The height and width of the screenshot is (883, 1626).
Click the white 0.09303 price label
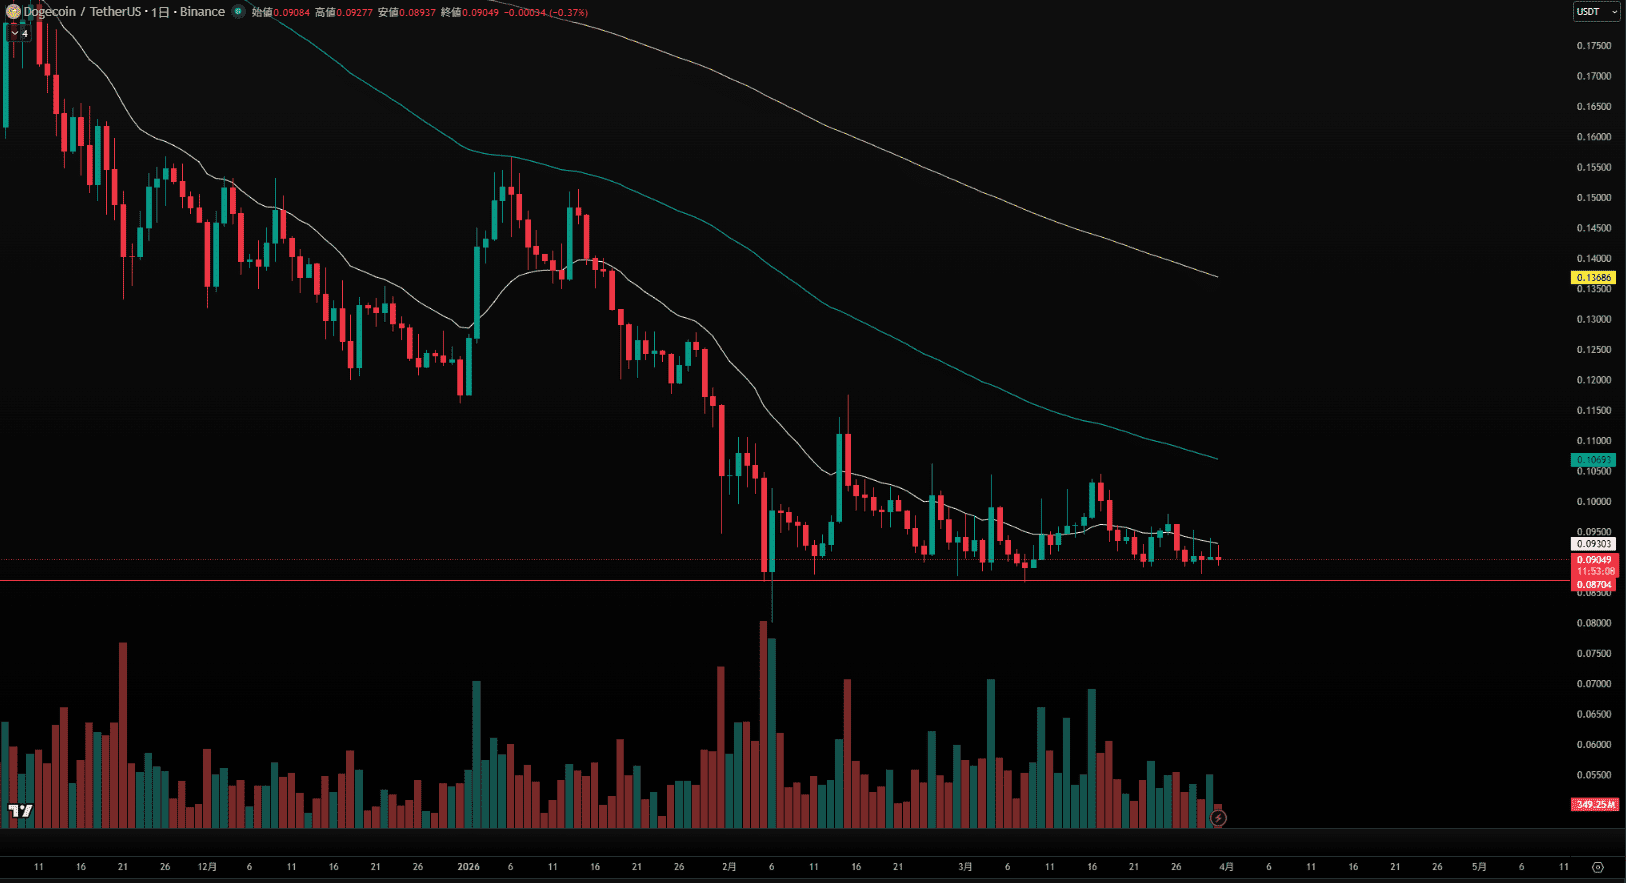coord(1593,544)
